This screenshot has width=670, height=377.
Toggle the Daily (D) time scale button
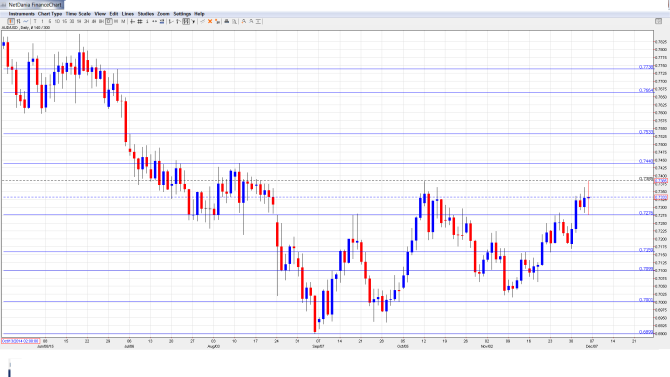click(109, 21)
